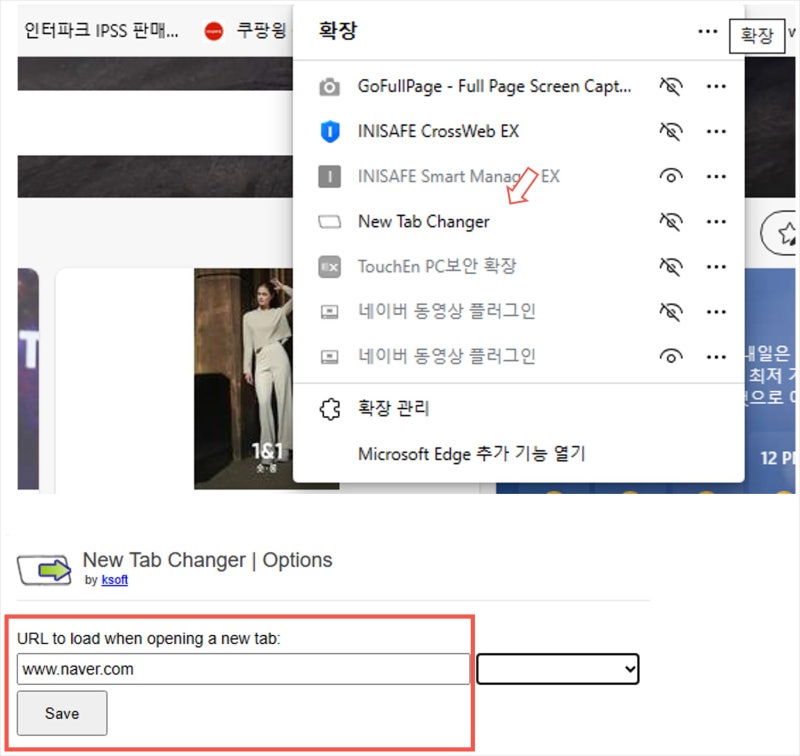Click the New Tab Changer extension icon
800x756 pixels.
click(x=332, y=221)
